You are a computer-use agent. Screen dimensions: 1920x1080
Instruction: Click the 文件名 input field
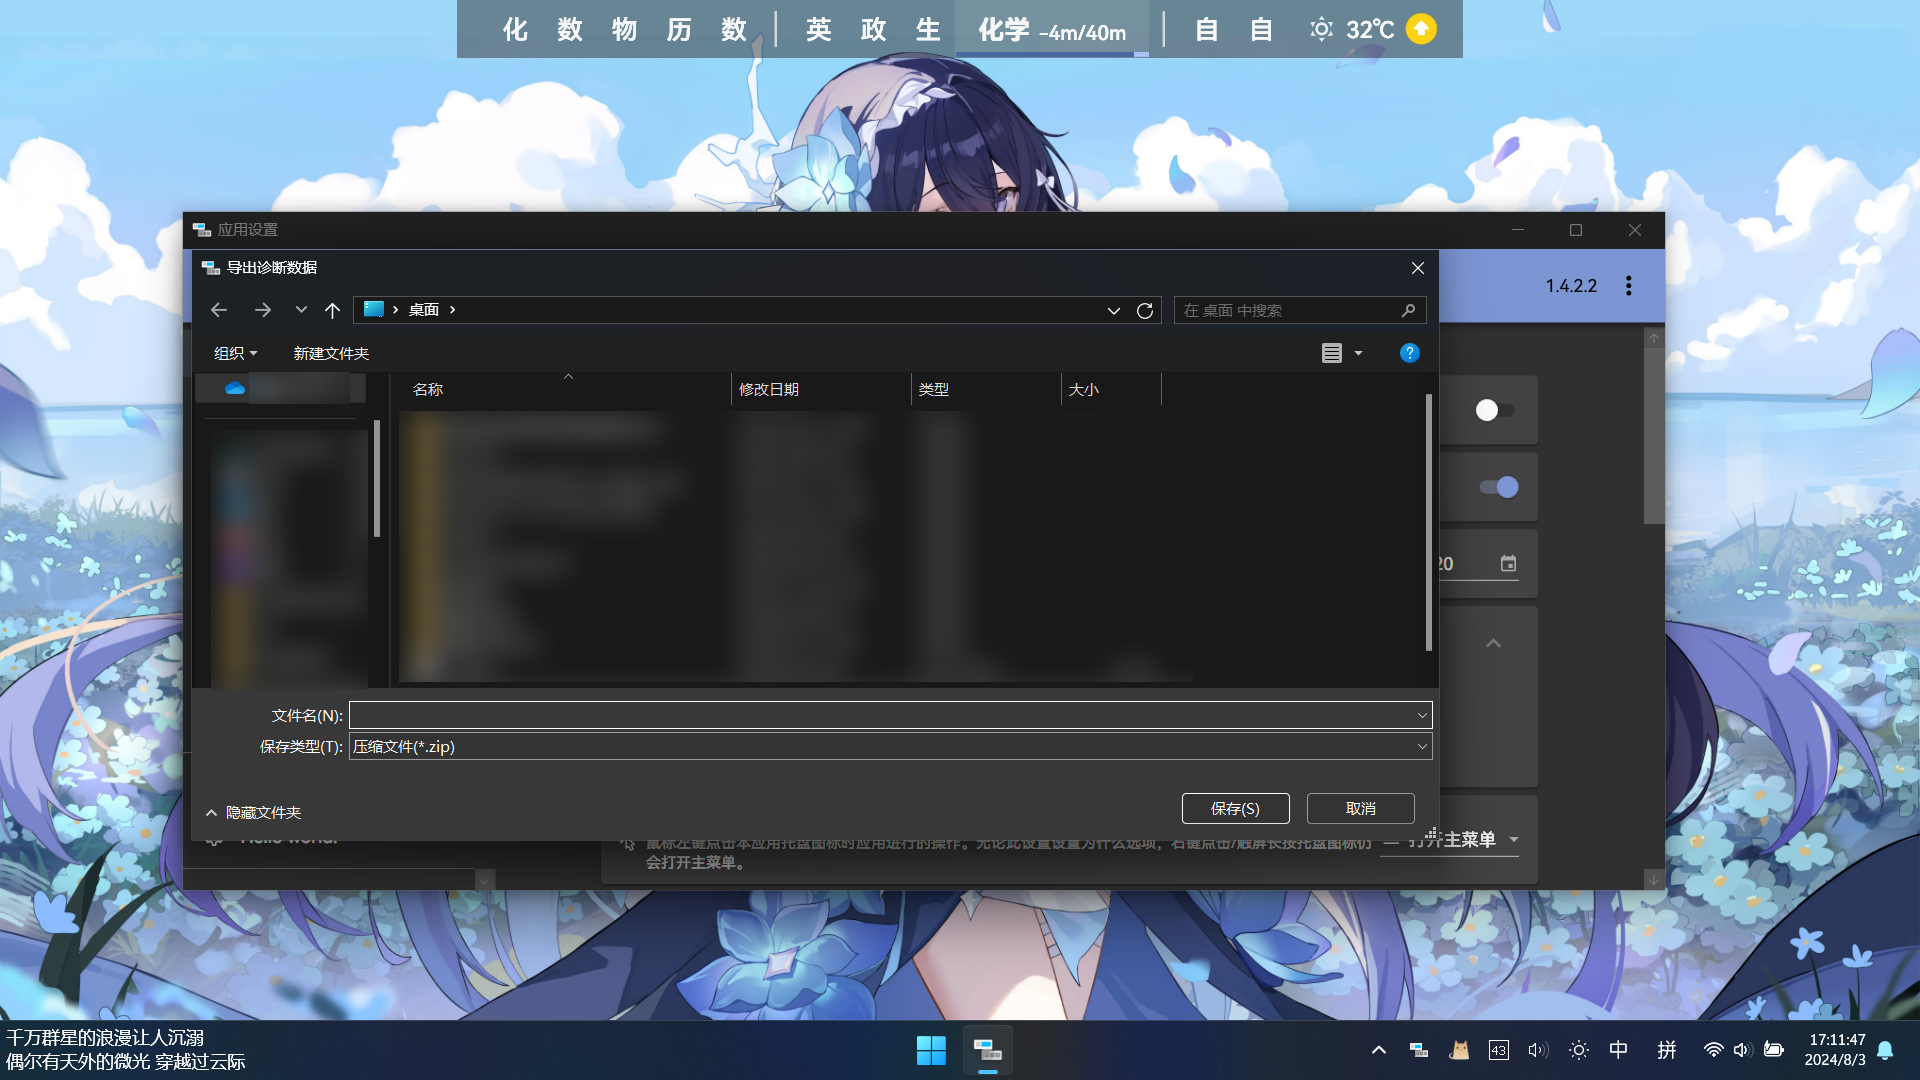(880, 715)
